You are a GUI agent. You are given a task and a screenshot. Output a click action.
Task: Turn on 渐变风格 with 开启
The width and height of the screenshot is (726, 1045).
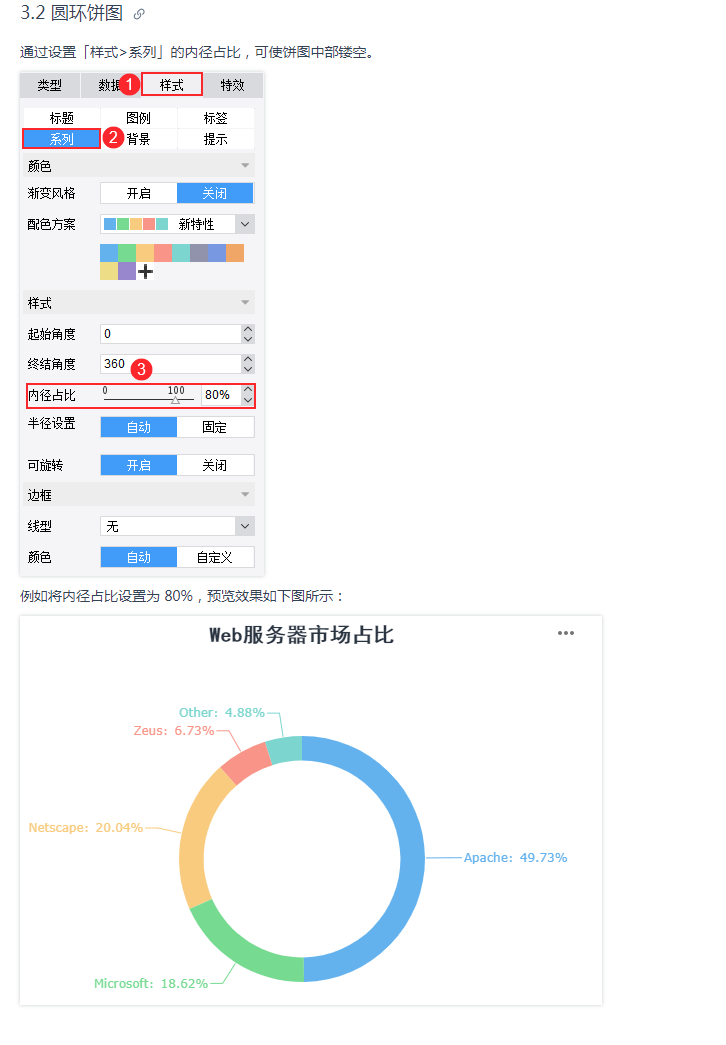coord(139,193)
